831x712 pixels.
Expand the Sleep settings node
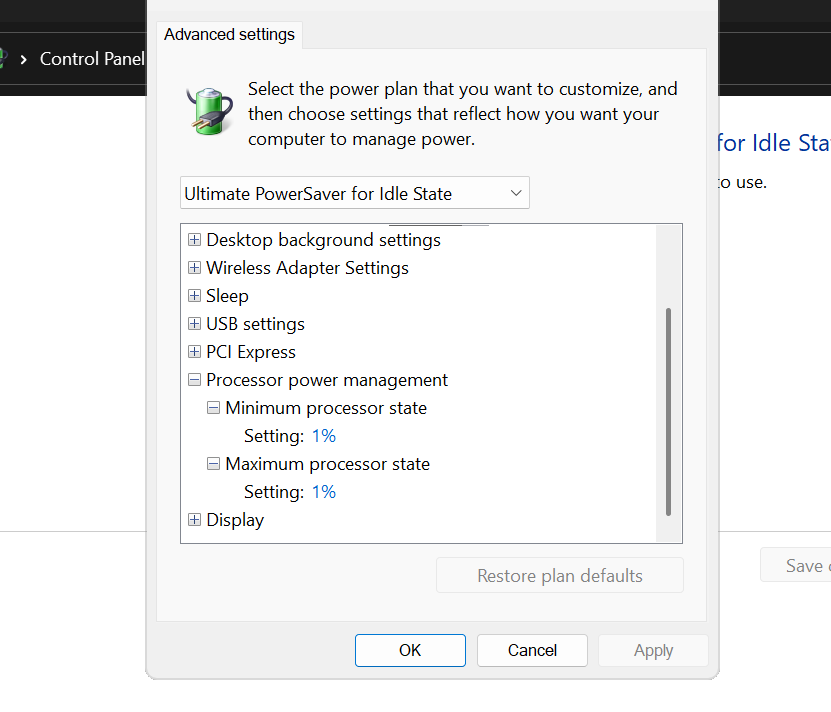point(194,296)
